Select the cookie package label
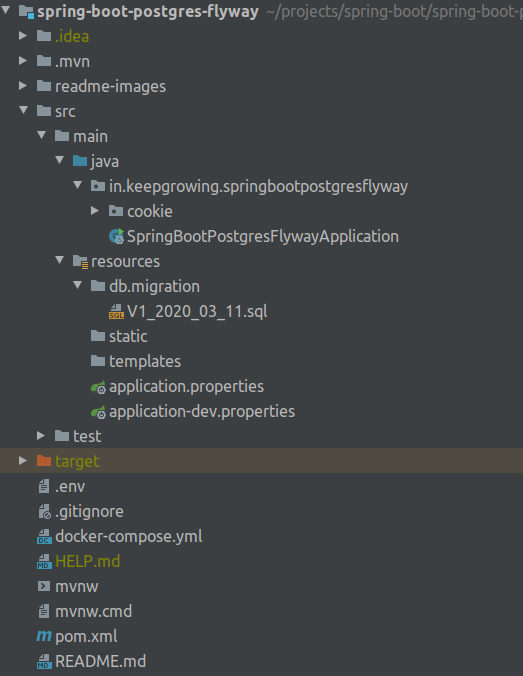Viewport: 523px width, 676px height. [150, 211]
